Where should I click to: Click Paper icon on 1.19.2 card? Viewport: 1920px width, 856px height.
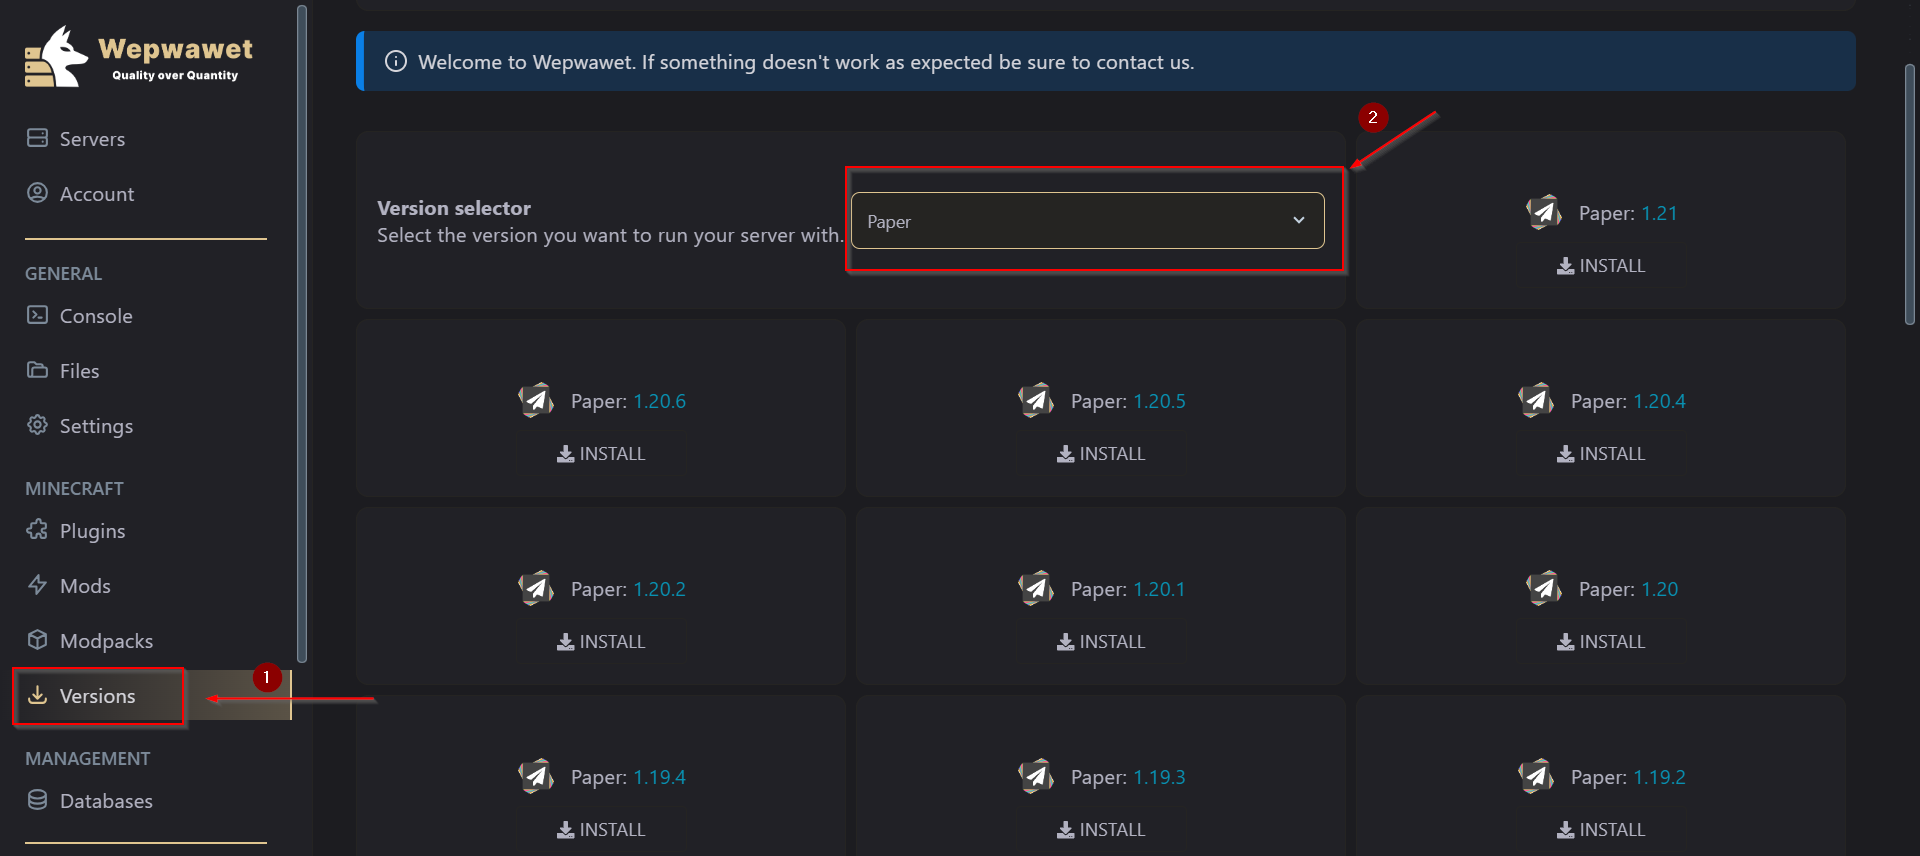(x=1536, y=776)
